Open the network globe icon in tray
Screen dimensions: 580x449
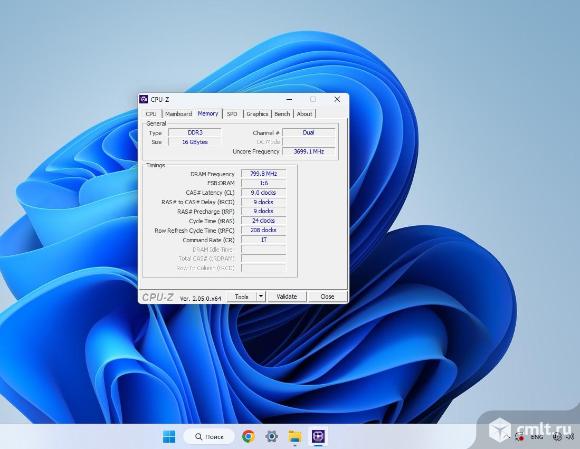point(557,437)
